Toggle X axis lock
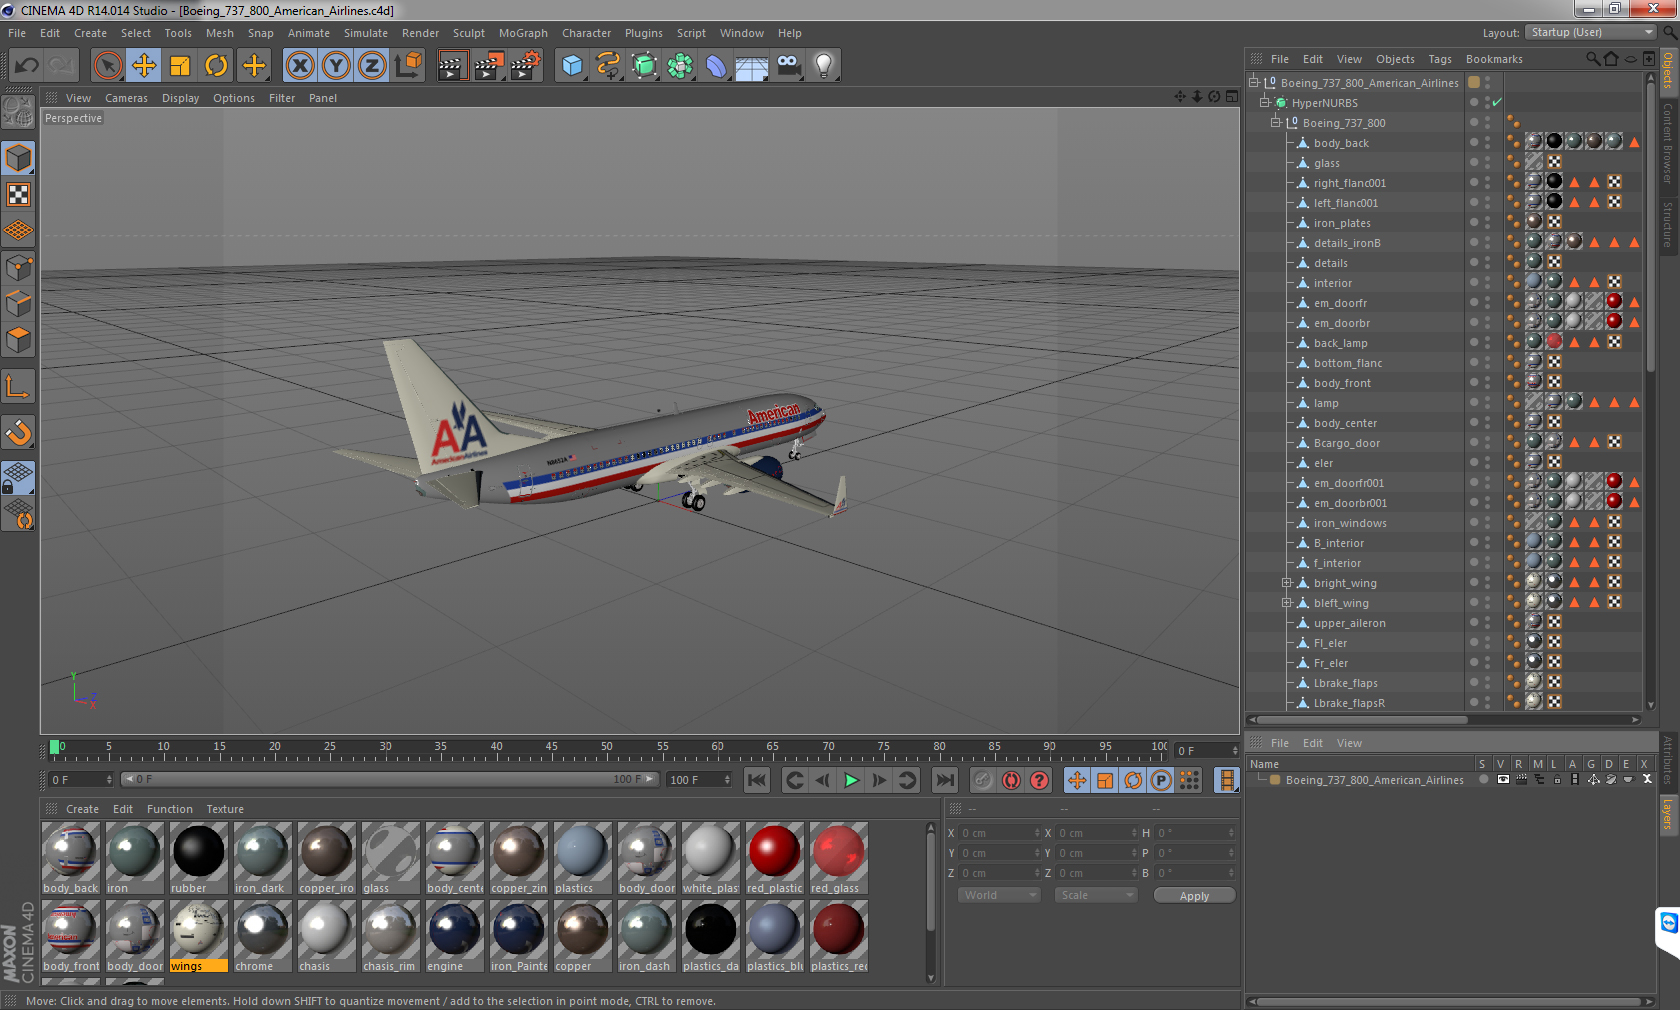Image resolution: width=1680 pixels, height=1010 pixels. (x=300, y=66)
